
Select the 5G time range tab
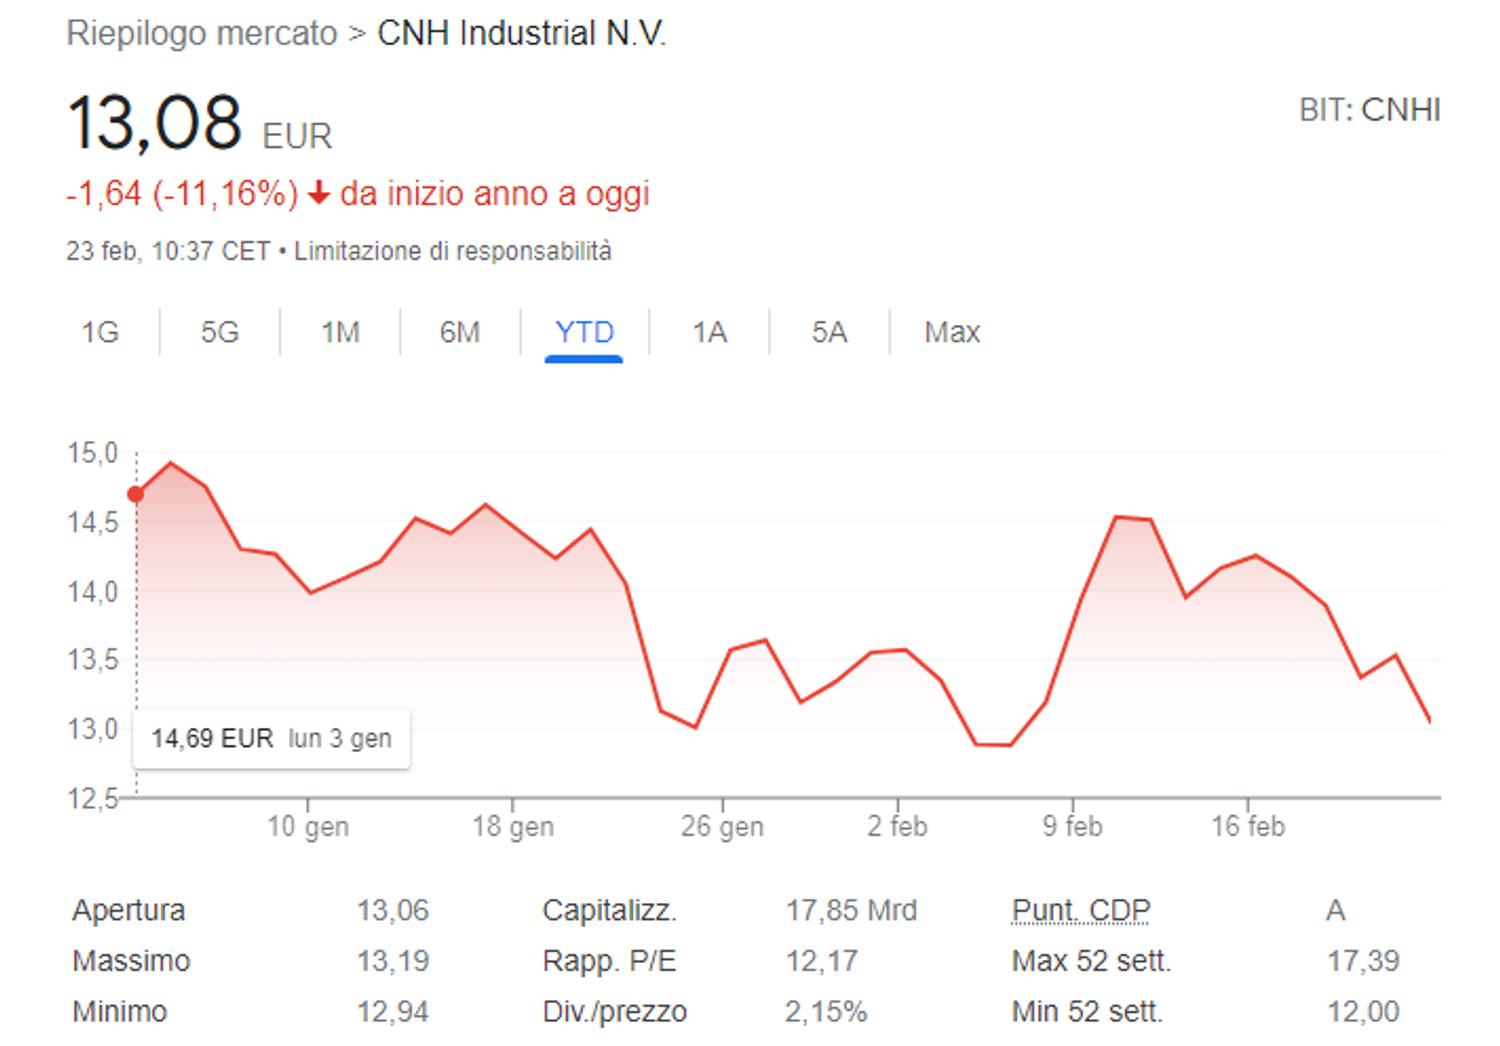[x=220, y=332]
